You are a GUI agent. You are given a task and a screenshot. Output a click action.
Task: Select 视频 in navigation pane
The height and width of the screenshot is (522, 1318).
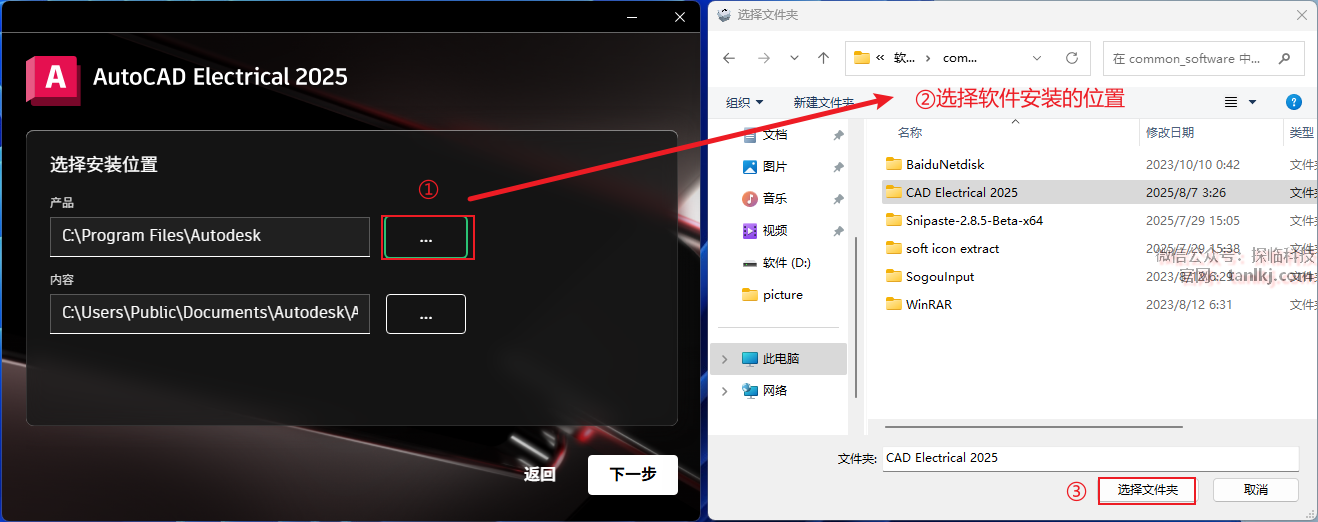pyautogui.click(x=775, y=230)
